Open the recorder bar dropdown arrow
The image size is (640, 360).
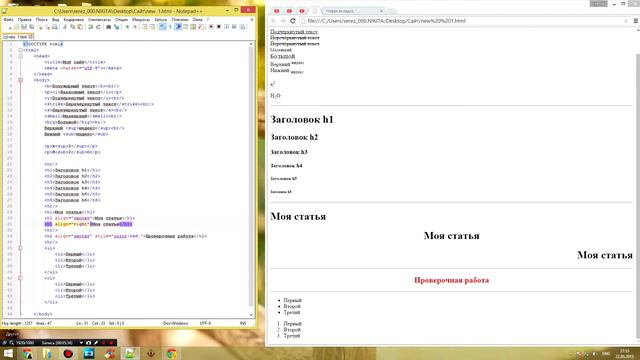81,343
